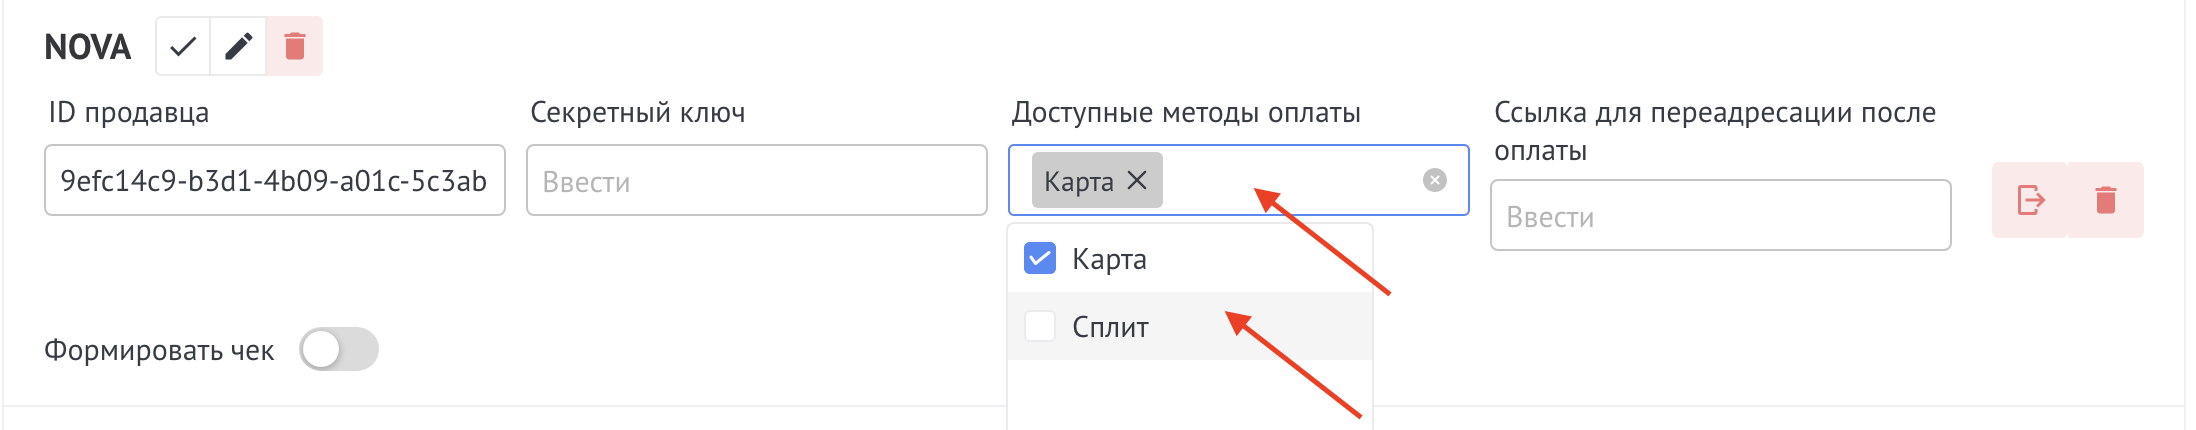The width and height of the screenshot is (2196, 430).
Task: Click the Формировать чек label
Action: point(159,351)
